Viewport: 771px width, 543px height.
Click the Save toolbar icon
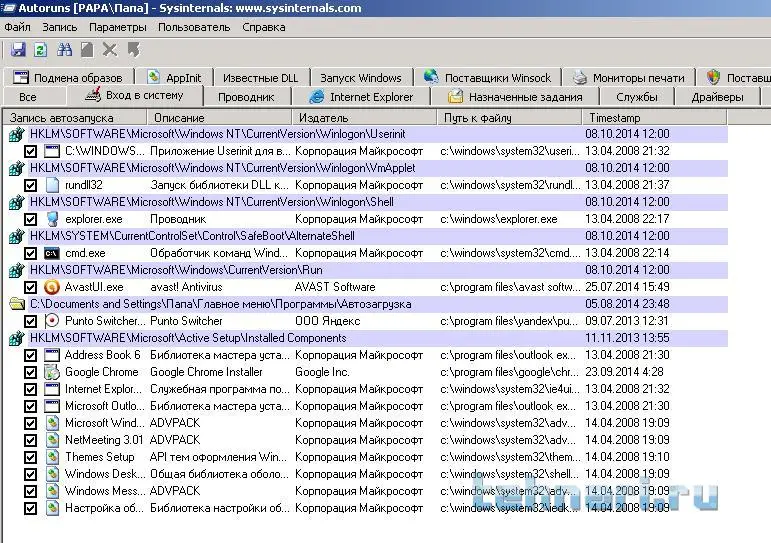[18, 50]
